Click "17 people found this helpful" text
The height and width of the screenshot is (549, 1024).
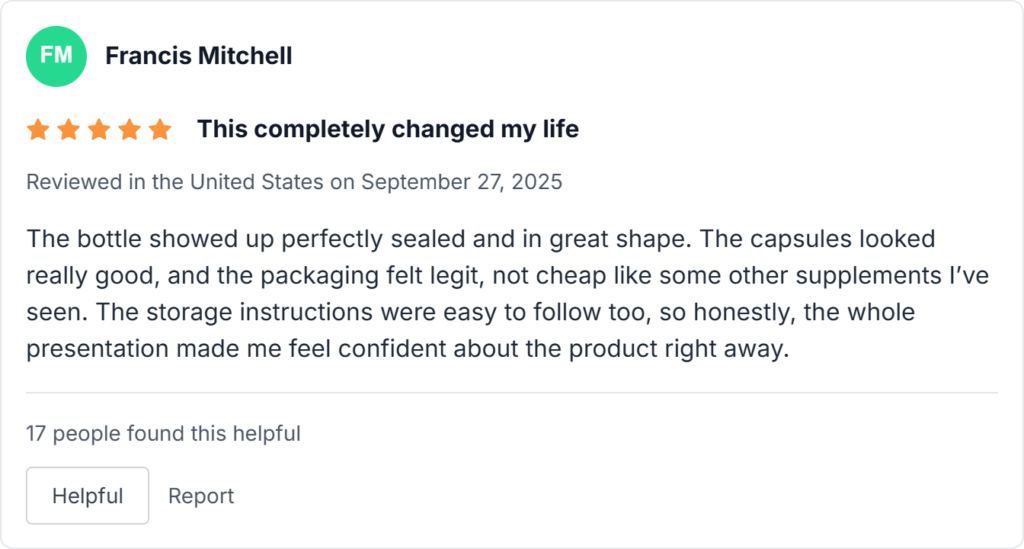tap(163, 434)
